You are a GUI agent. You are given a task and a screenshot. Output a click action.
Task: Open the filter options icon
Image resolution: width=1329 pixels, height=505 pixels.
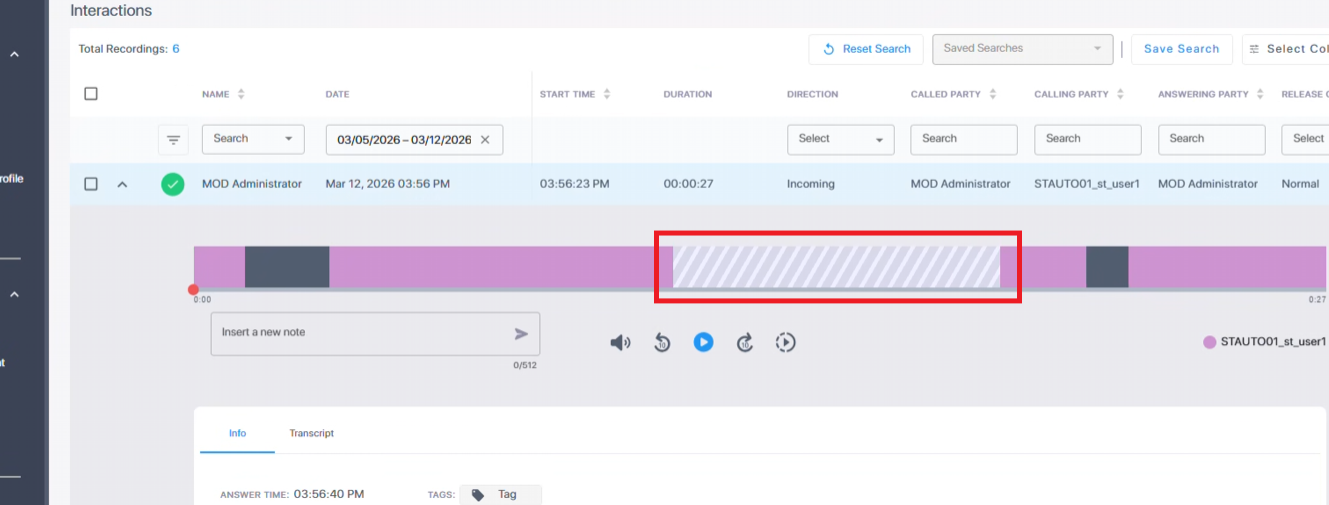tap(173, 140)
